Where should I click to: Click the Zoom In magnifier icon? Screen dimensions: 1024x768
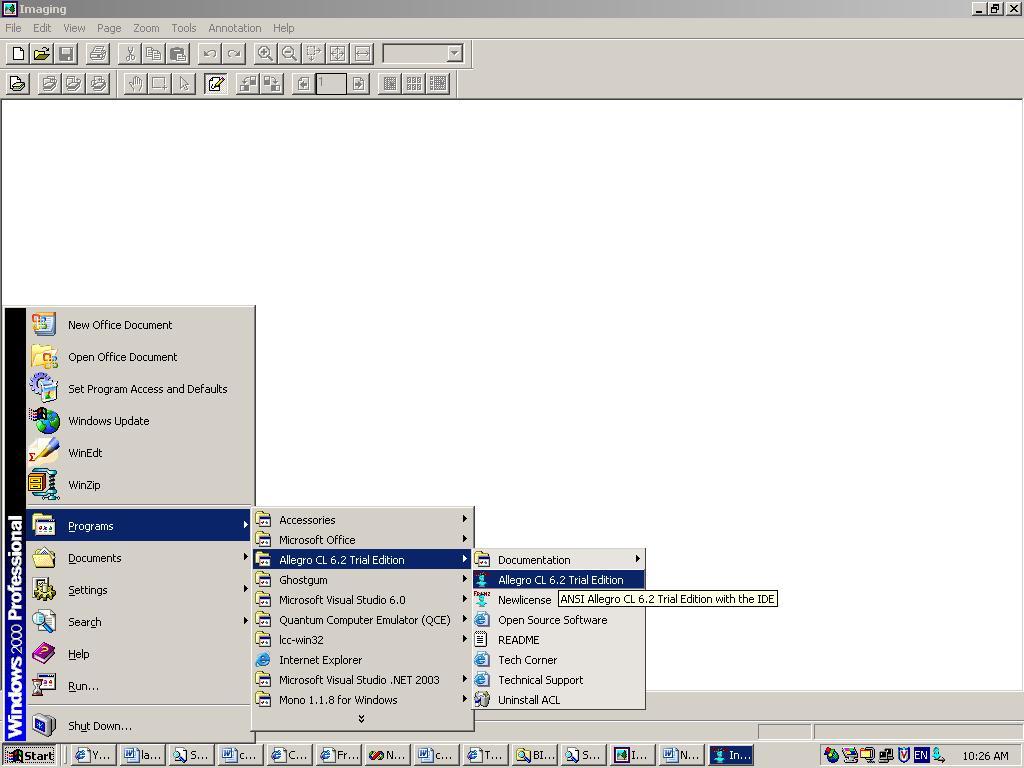coord(264,54)
